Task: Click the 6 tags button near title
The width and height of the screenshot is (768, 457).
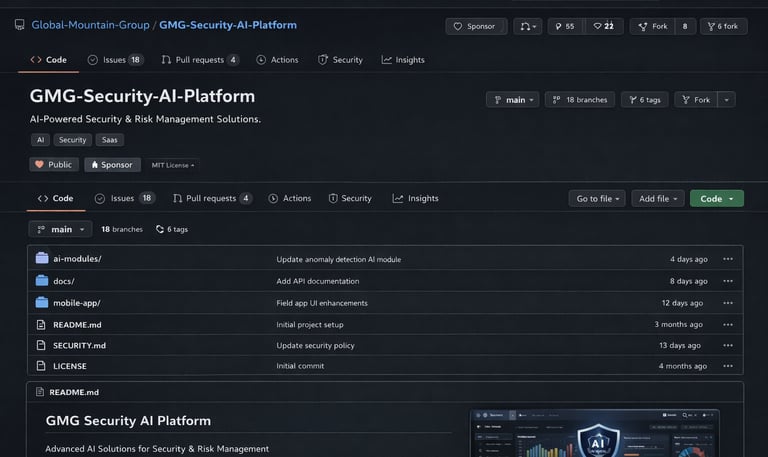Action: [645, 100]
